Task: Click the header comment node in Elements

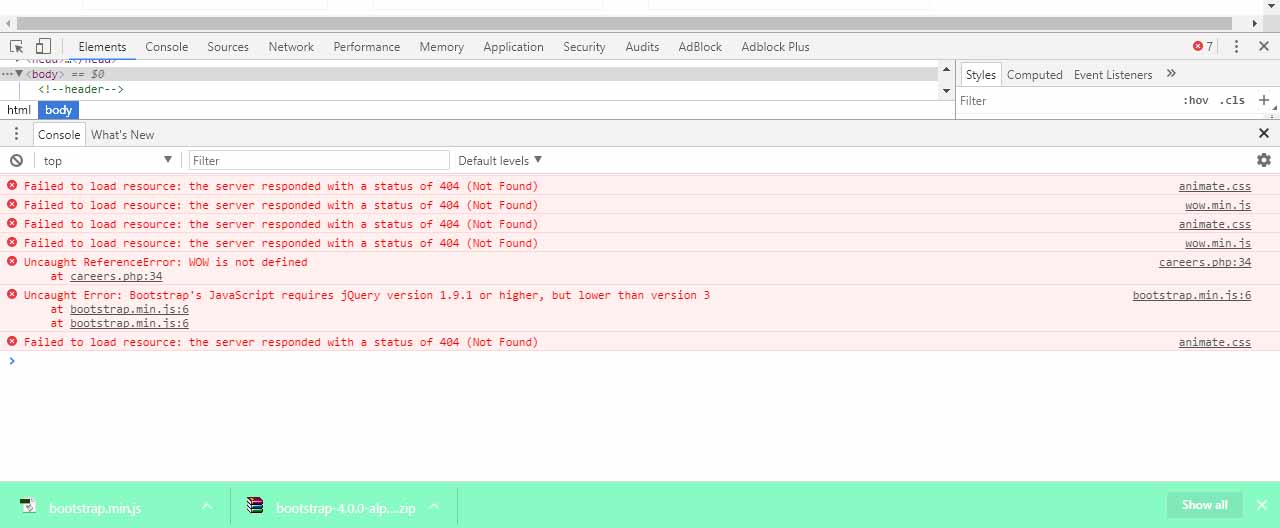Action: pyautogui.click(x=81, y=89)
